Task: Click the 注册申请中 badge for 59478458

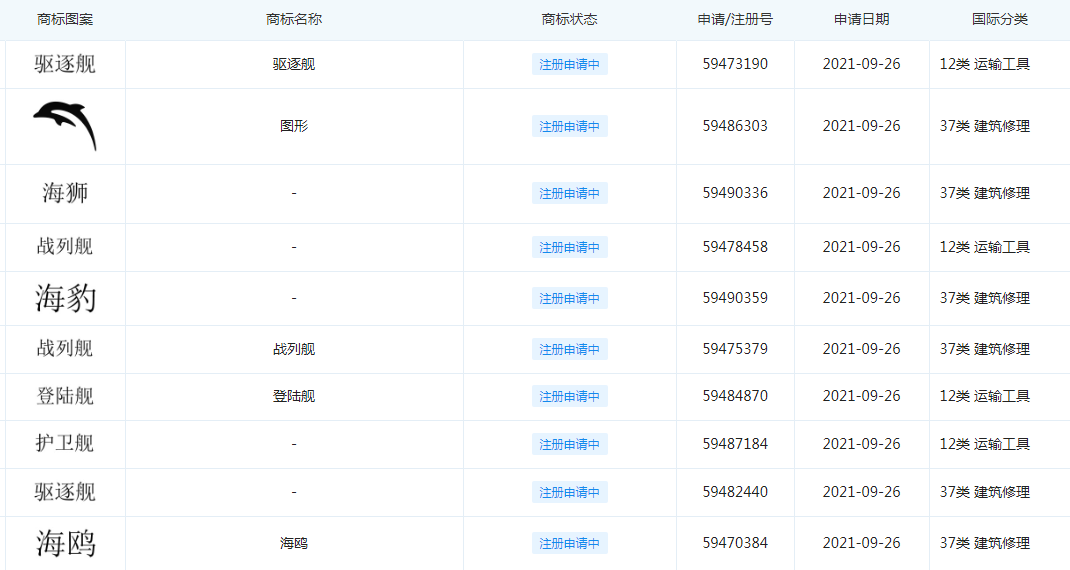Action: [570, 247]
